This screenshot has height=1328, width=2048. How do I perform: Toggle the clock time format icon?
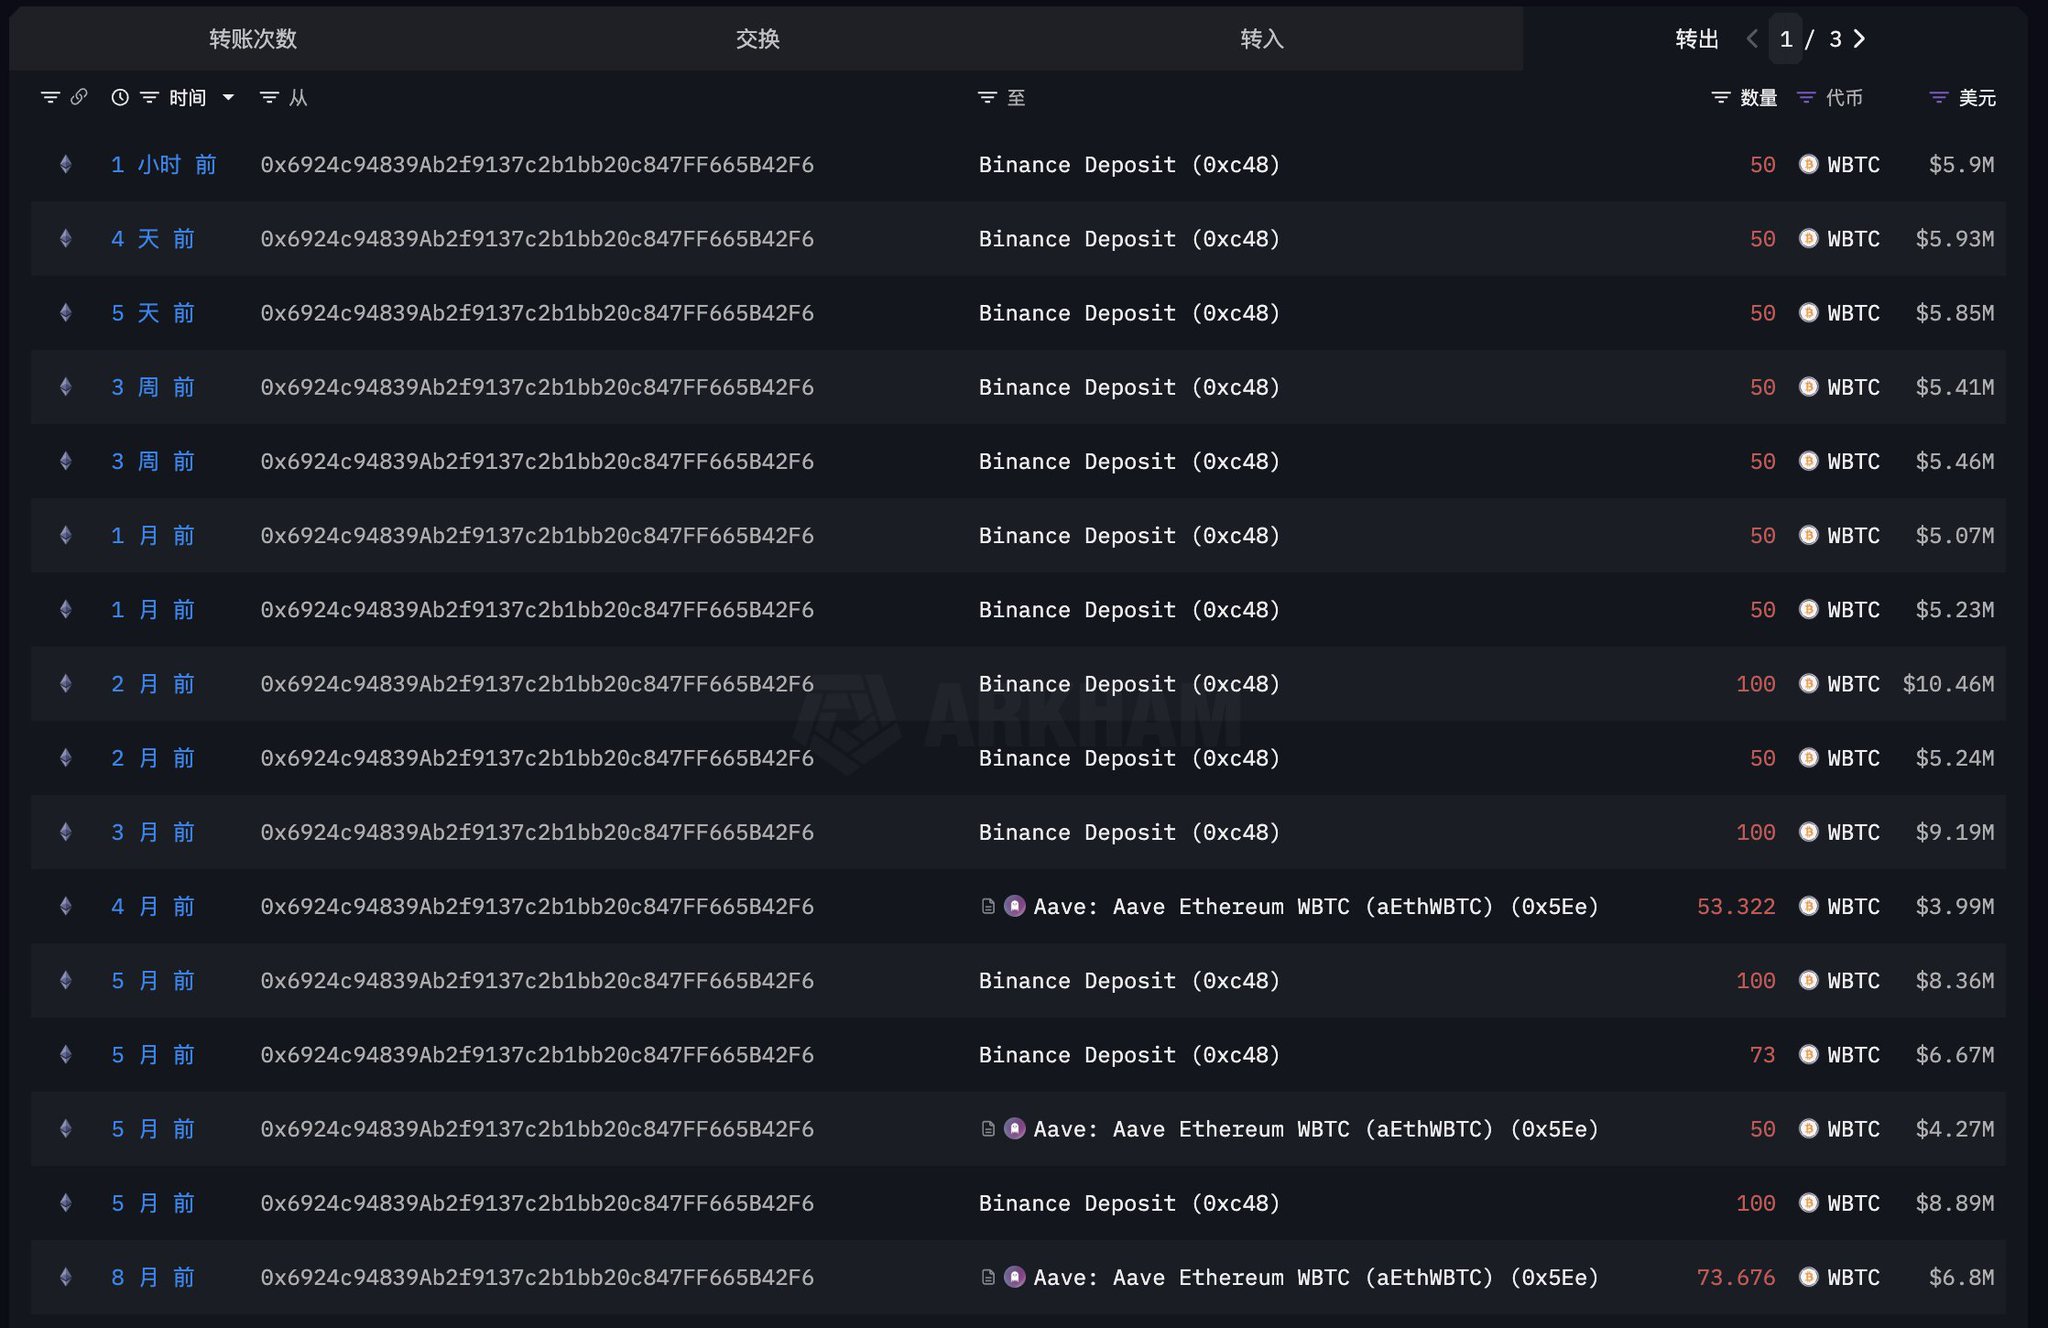[x=120, y=97]
